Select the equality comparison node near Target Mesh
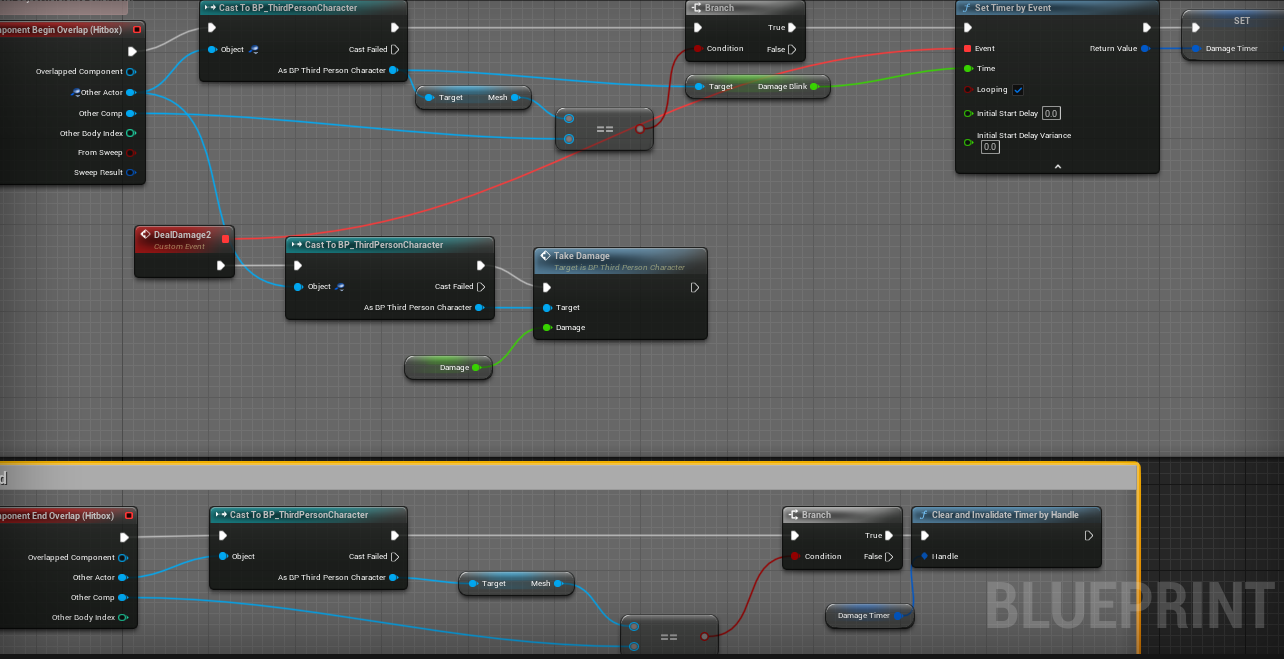 coord(604,128)
